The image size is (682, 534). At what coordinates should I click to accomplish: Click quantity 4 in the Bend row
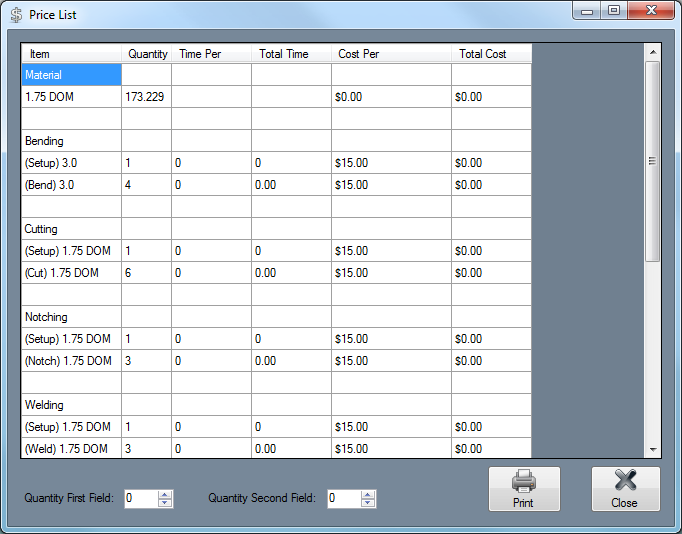pos(147,185)
